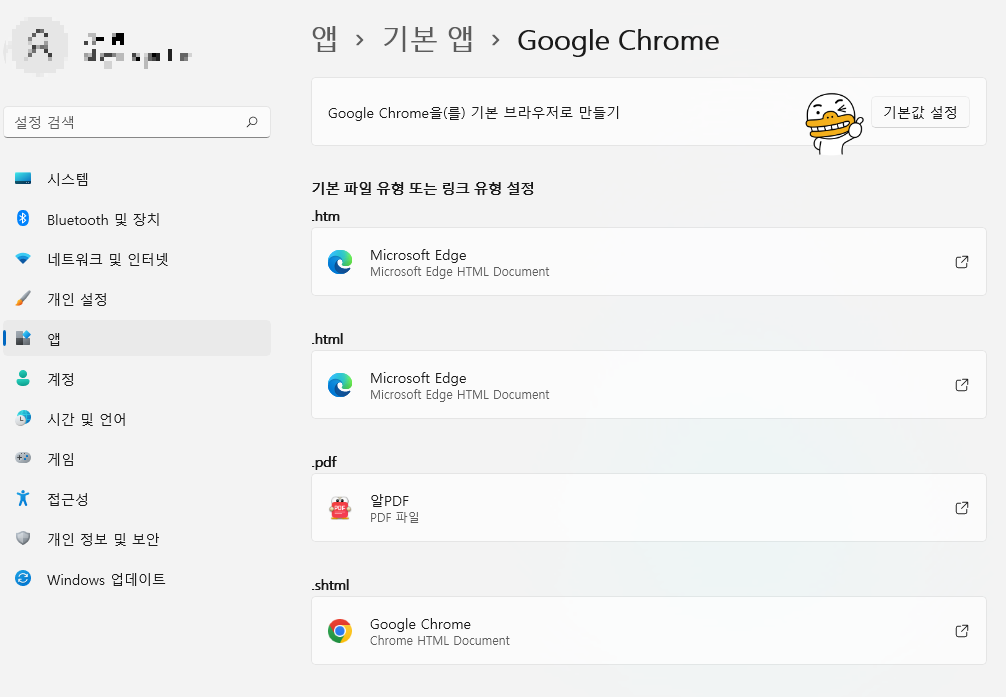Click in the 설정 검색 field
The height and width of the screenshot is (697, 1006).
tap(137, 122)
